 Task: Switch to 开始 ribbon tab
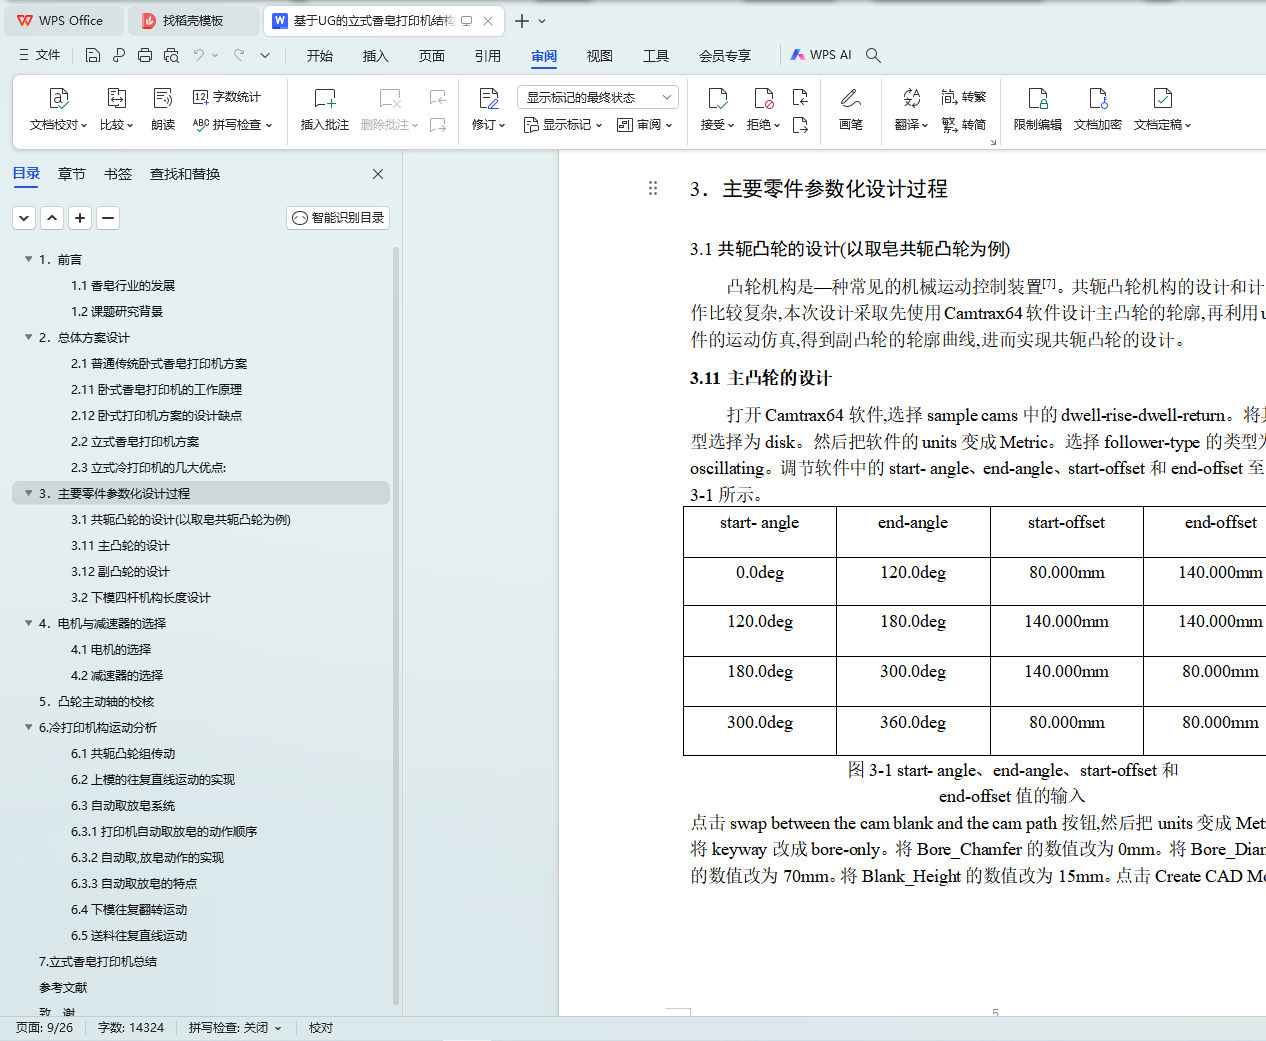coord(320,56)
